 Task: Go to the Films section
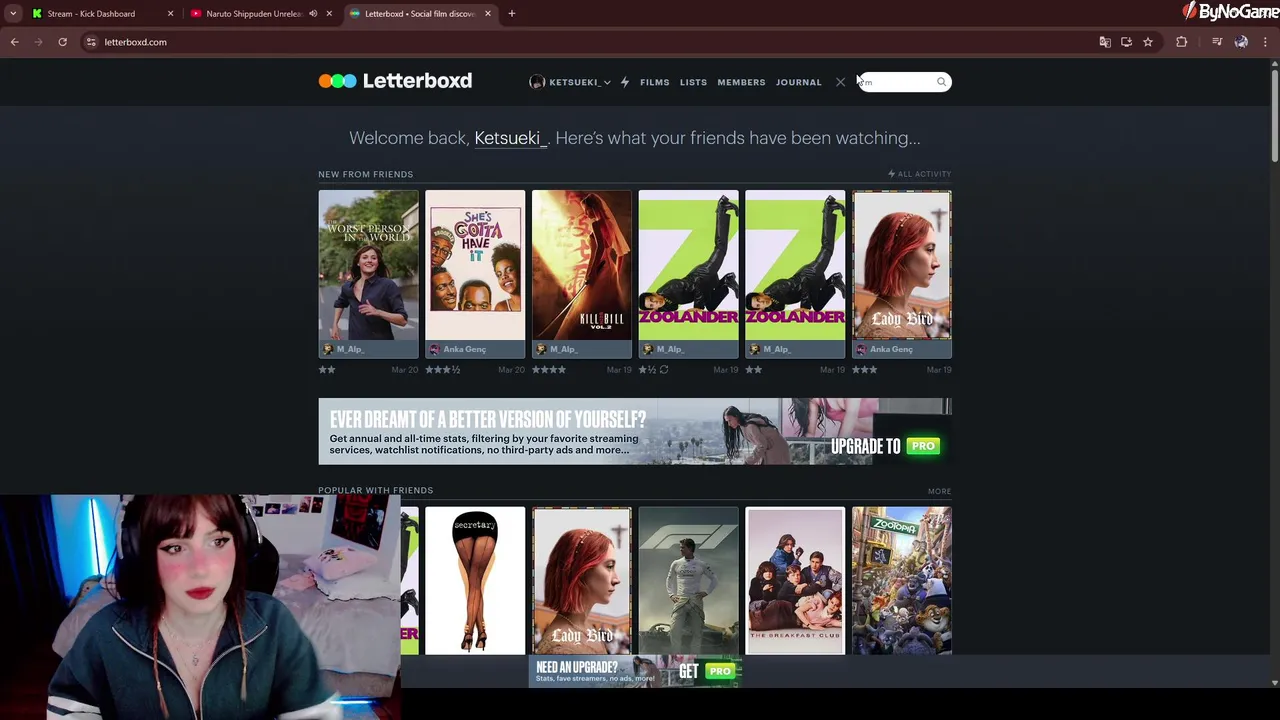pyautogui.click(x=655, y=82)
